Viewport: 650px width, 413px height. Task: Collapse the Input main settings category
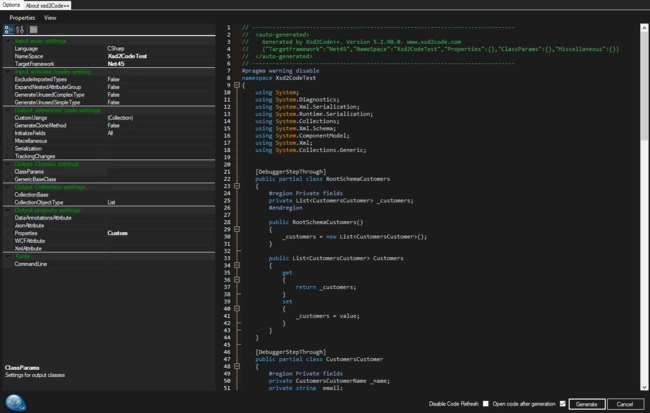coord(8,41)
